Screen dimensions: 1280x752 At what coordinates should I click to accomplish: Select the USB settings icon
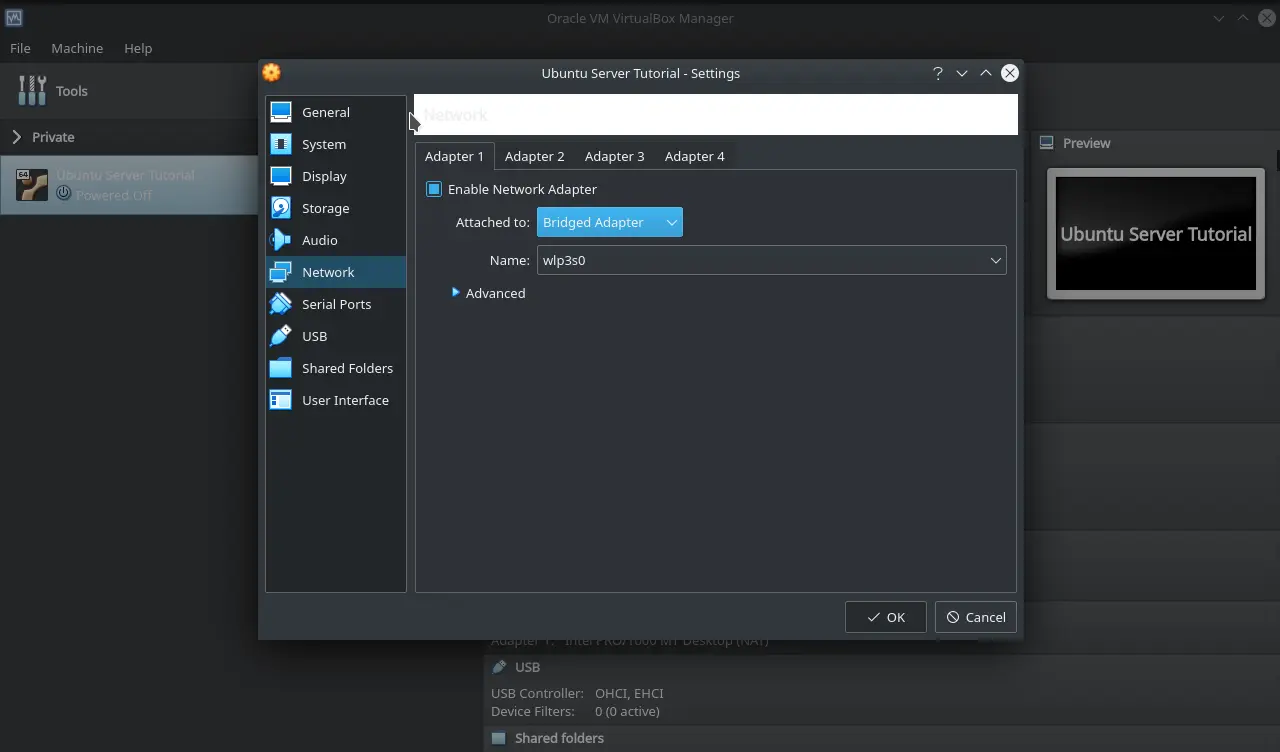[281, 336]
